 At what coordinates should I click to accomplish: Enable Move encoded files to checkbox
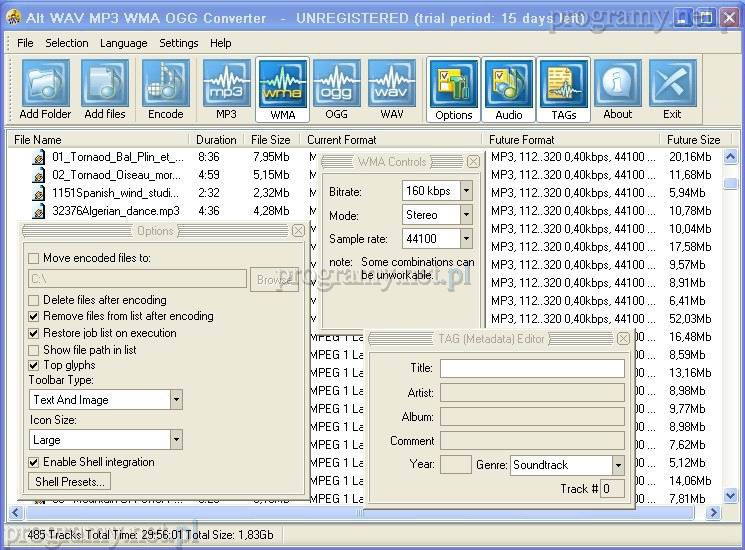[x=34, y=258]
